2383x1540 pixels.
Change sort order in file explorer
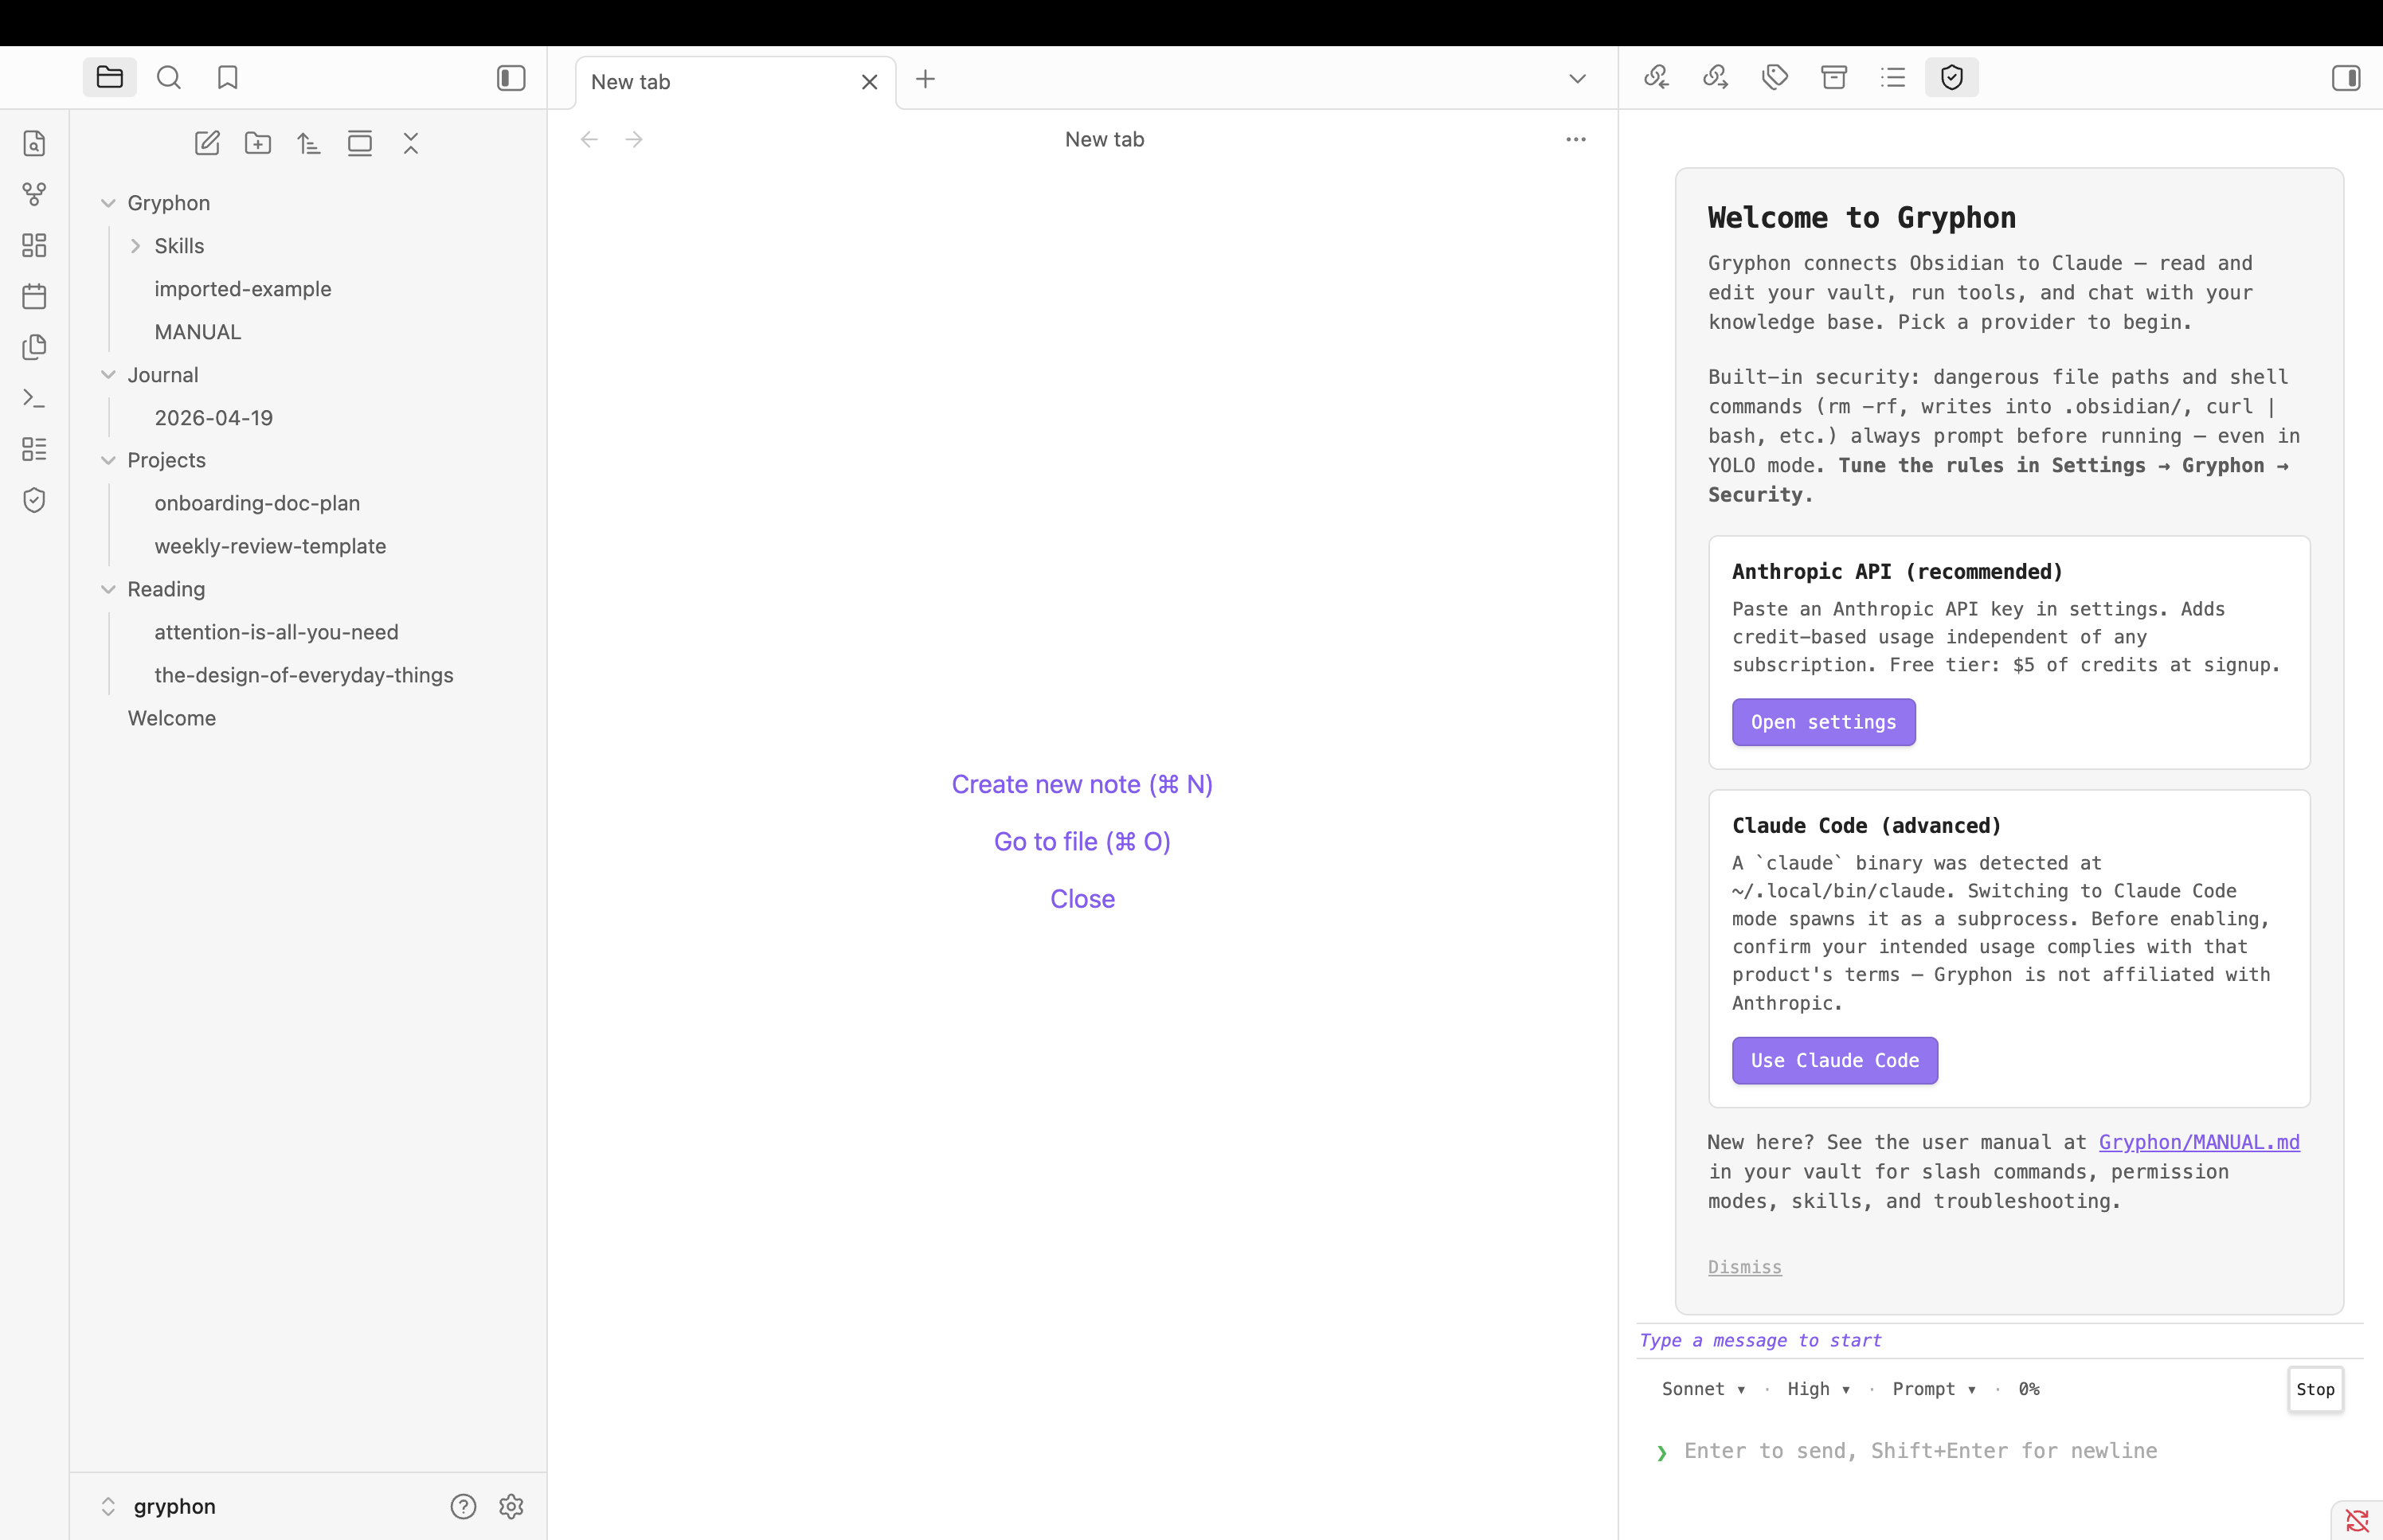309,143
